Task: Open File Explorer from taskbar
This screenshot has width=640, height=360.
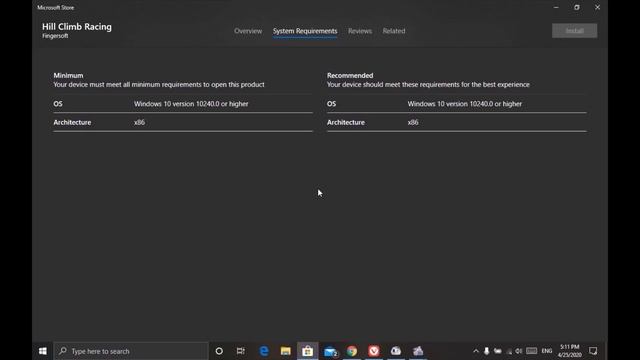Action: click(x=286, y=351)
